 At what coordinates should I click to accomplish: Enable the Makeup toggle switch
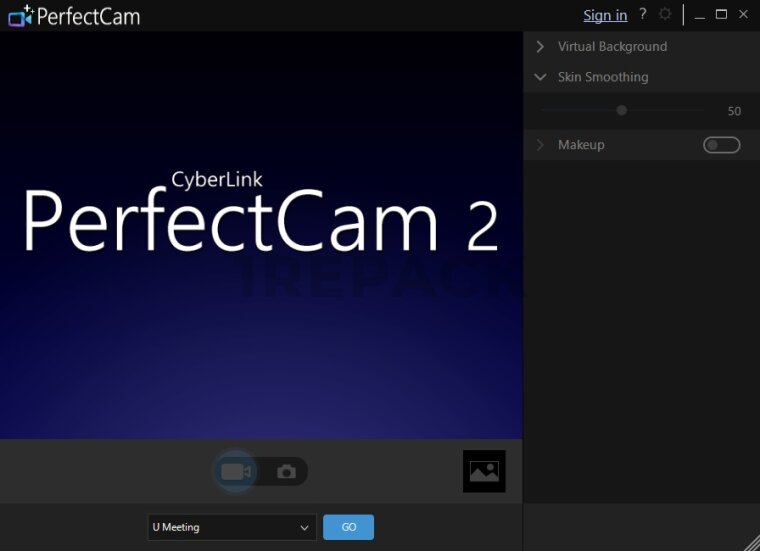coord(721,145)
